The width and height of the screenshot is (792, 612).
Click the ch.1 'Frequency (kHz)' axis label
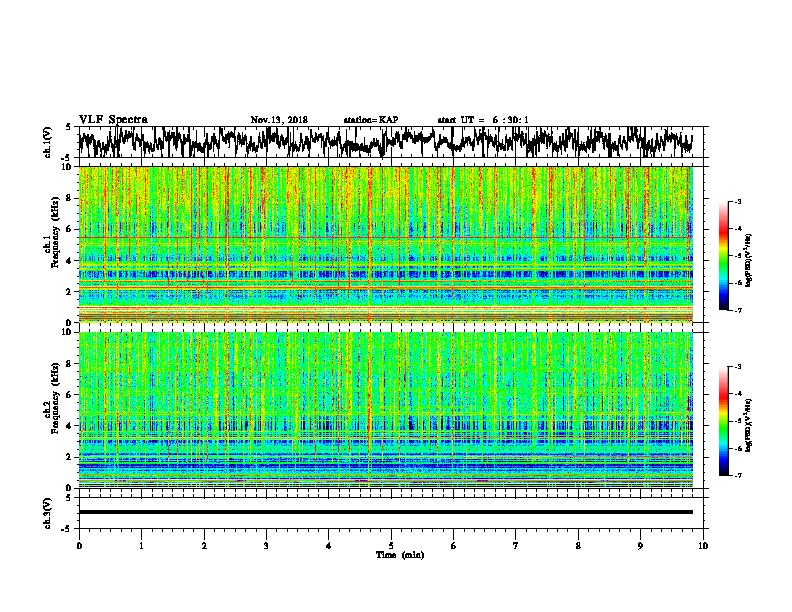pos(55,233)
